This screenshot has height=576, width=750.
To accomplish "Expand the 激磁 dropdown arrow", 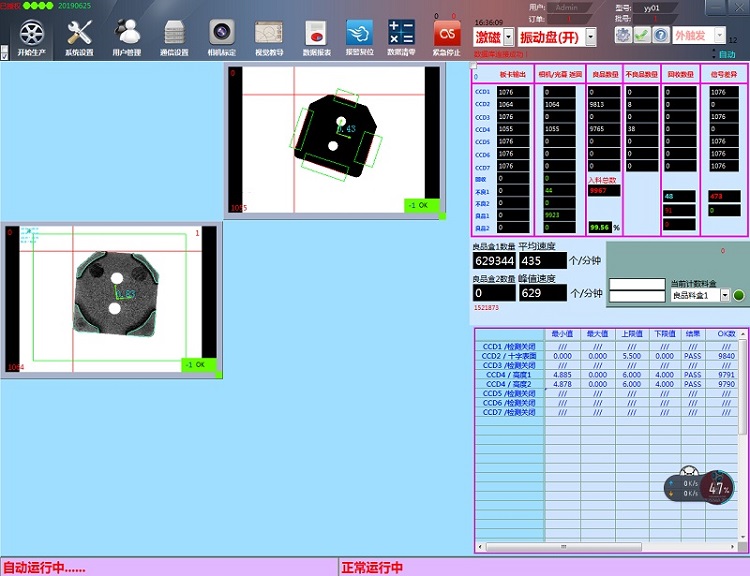I will click(508, 37).
